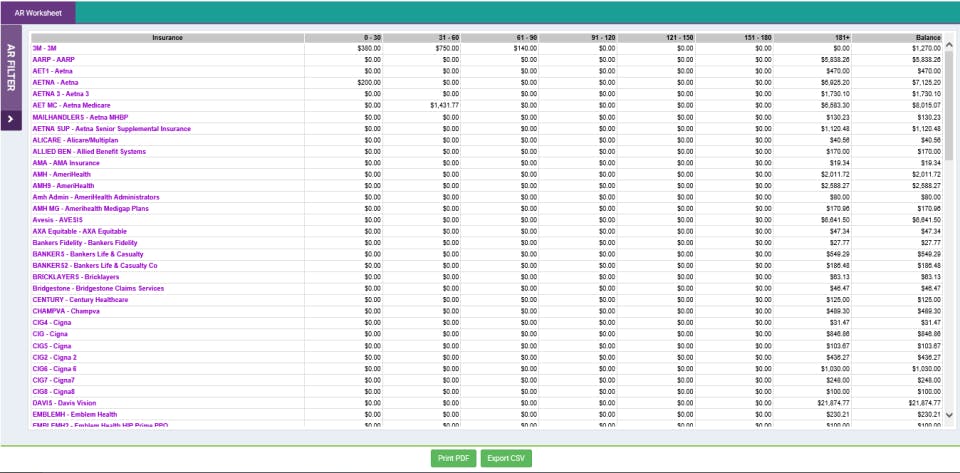Image resolution: width=960 pixels, height=473 pixels.
Task: Open CENTURY - Century Healthcare link
Action: click(80, 300)
